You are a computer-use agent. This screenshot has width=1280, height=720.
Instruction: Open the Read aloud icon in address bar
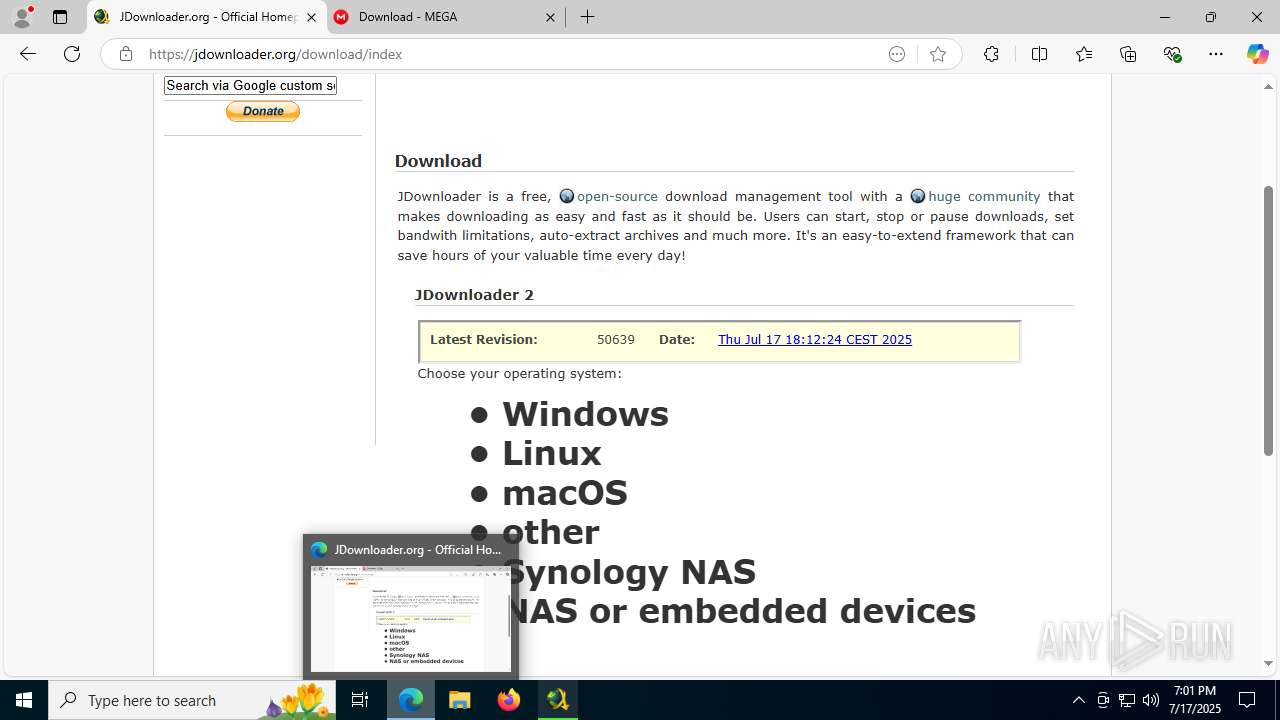897,54
